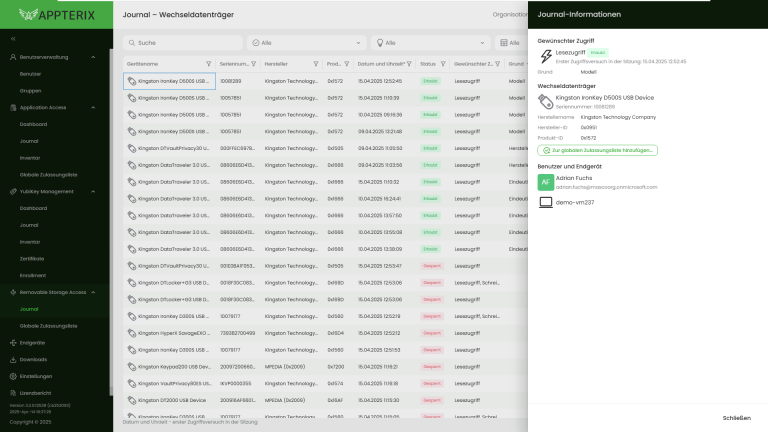Viewport: 768px width, 432px height.
Task: Click the Seriennummer column filter icon
Action: (254, 63)
